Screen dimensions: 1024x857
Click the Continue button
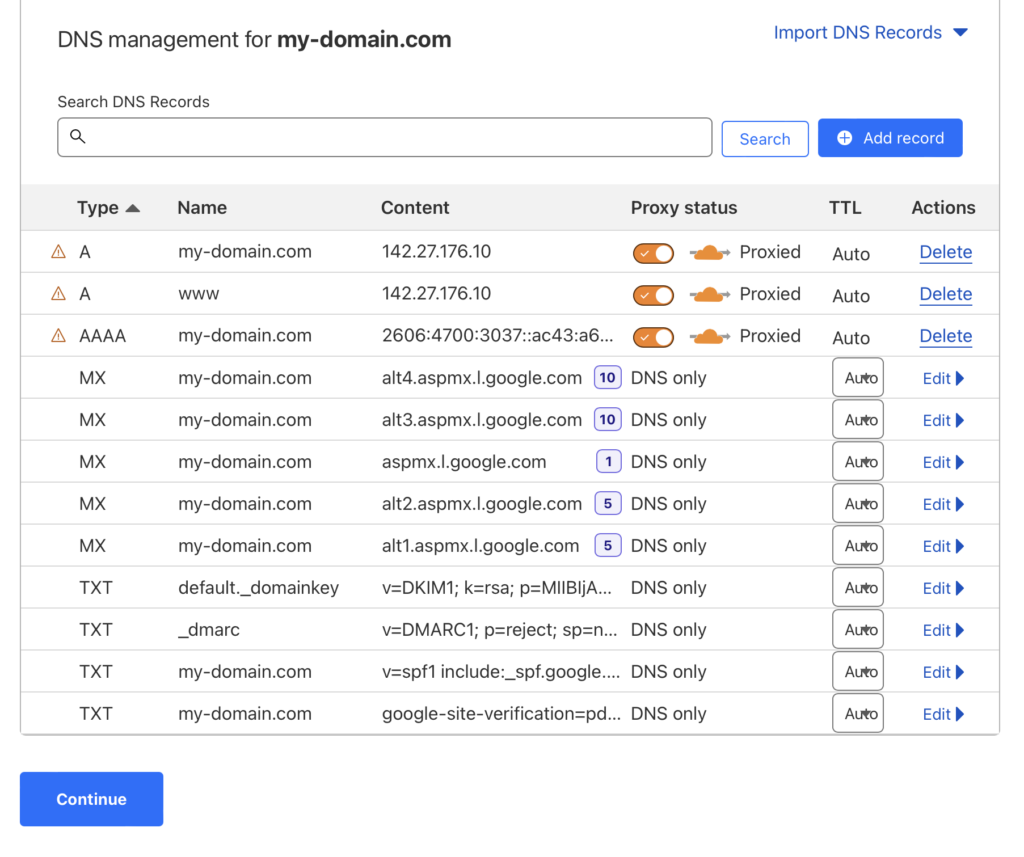pyautogui.click(x=91, y=799)
